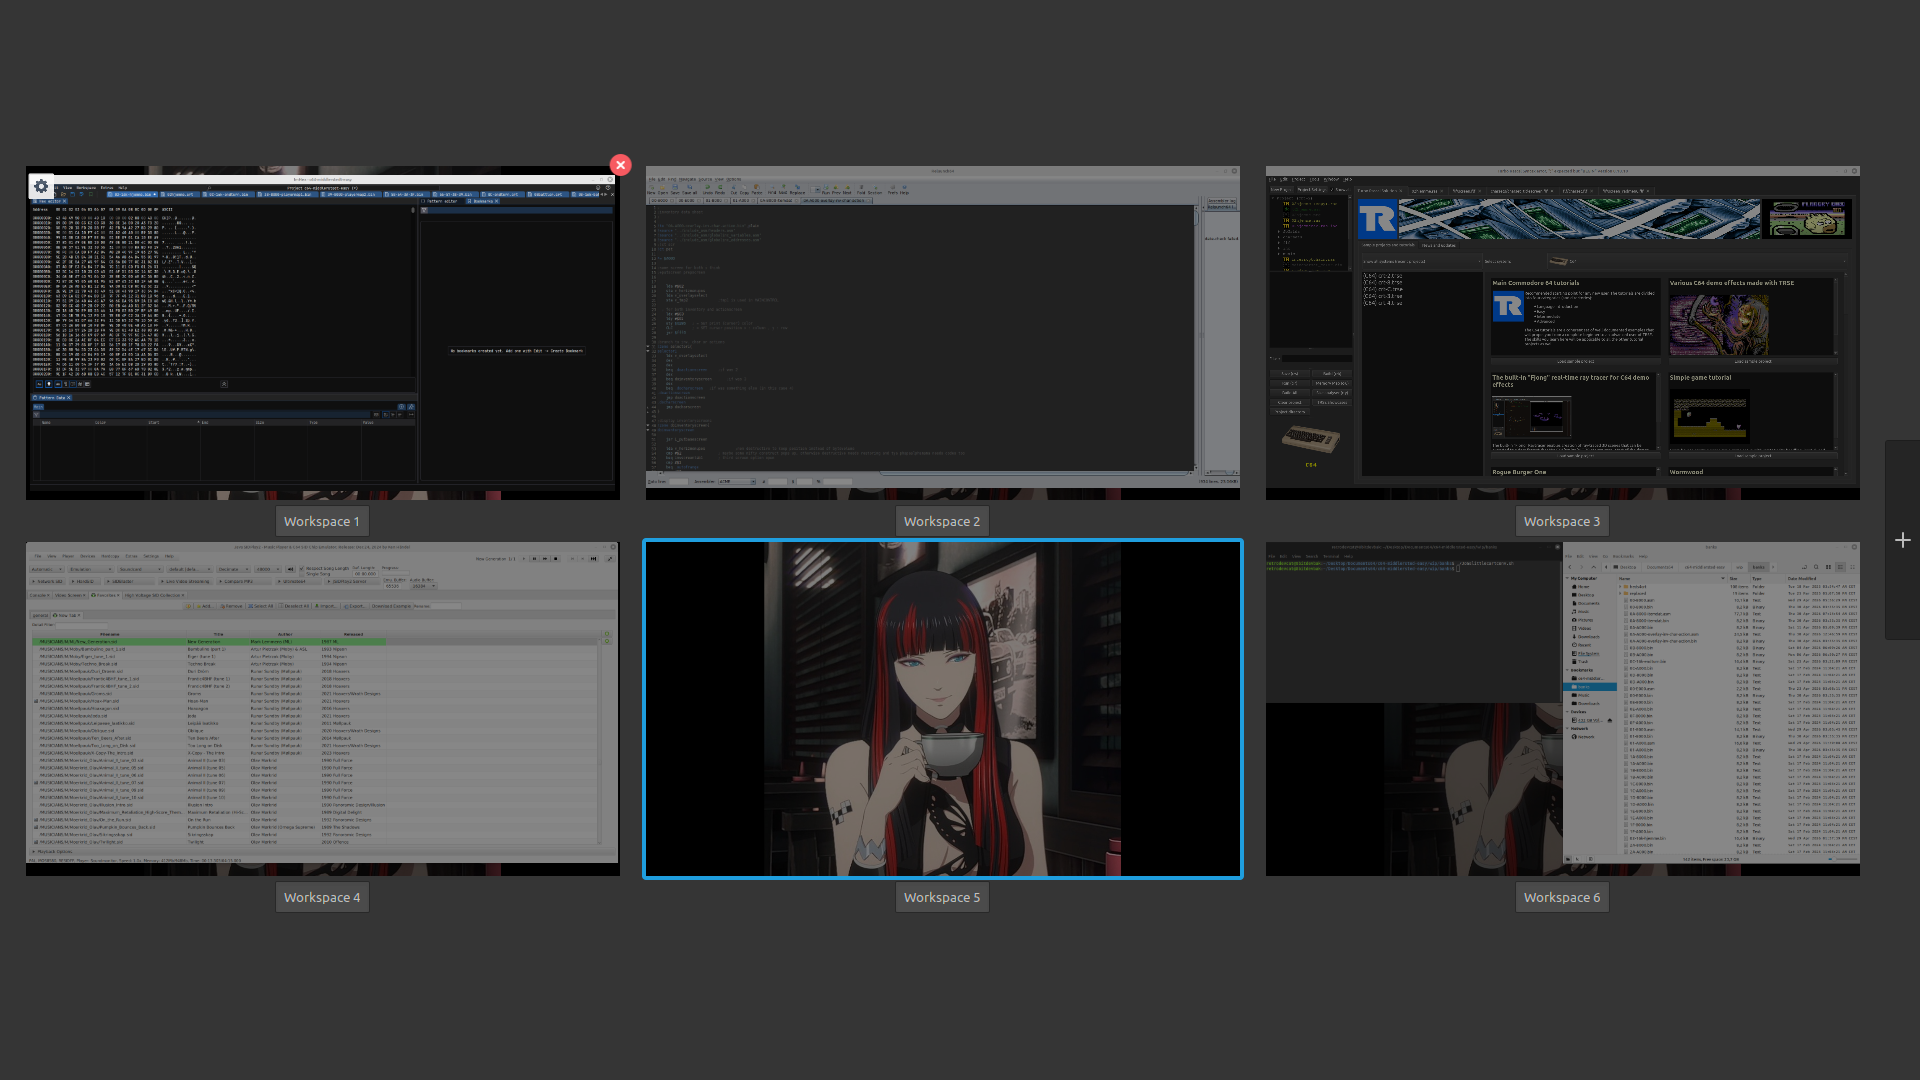Viewport: 1920px width, 1080px height.
Task: Click the Workspace 5 name label
Action: pos(942,897)
